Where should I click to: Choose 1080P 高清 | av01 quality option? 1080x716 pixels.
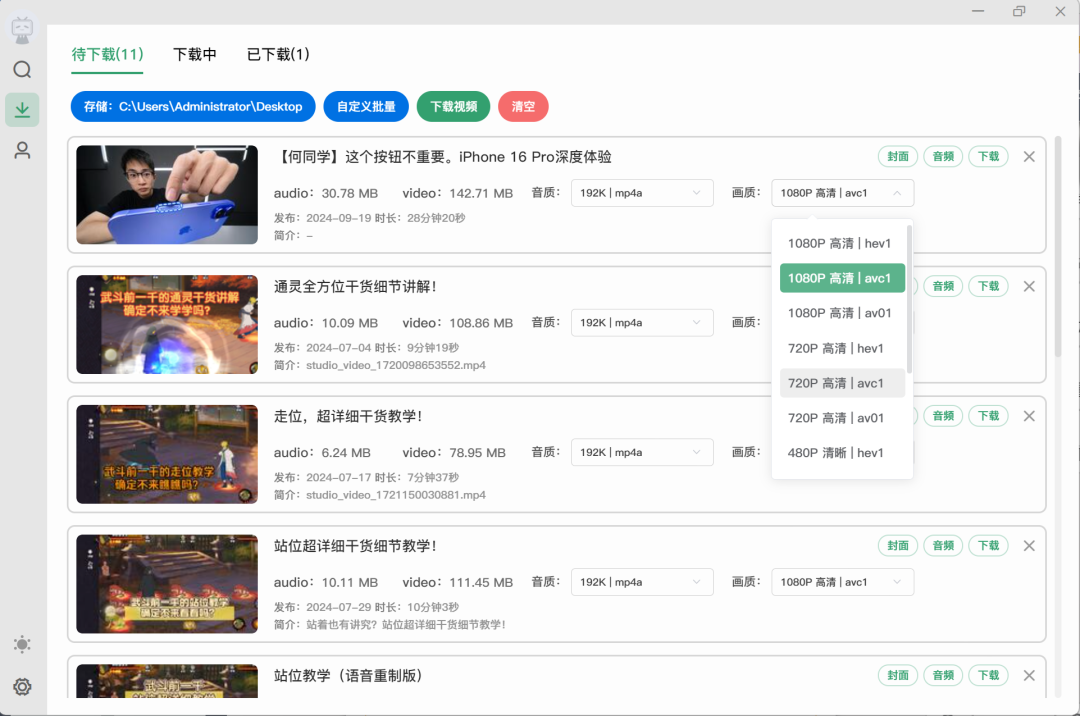coord(842,313)
